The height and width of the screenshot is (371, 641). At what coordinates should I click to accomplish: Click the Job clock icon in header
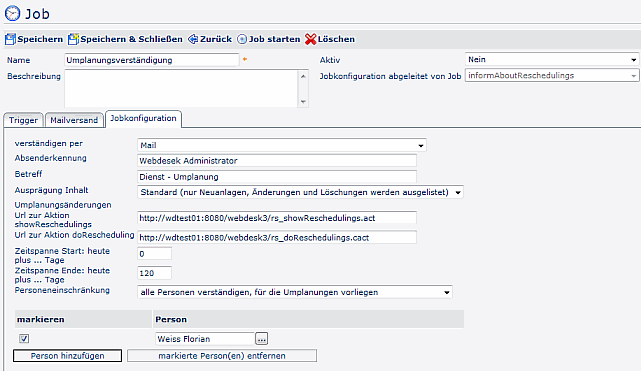click(x=12, y=13)
